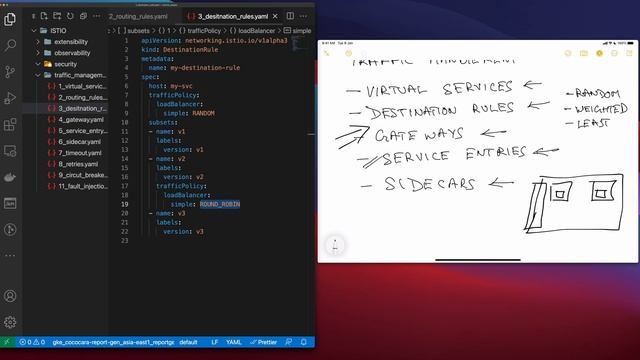Viewport: 640px width, 360px height.
Task: Tap the yellow highlighted marker icon in notes toolbar
Action: [599, 53]
